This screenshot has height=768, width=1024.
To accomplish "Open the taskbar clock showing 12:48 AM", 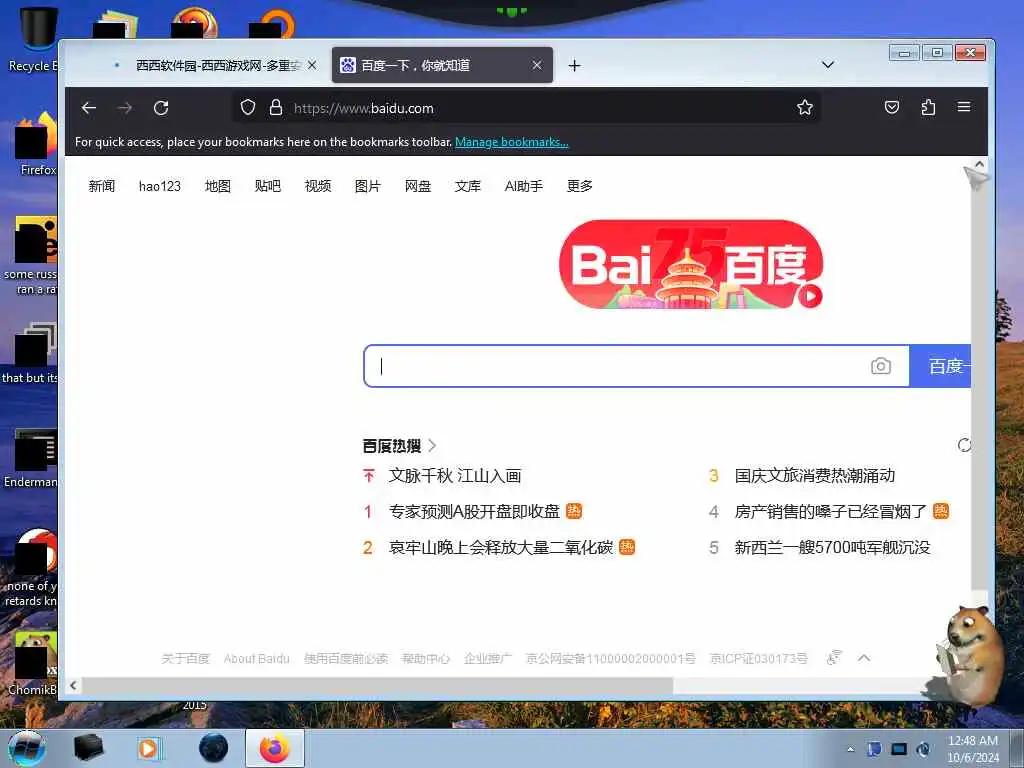I will [x=973, y=749].
